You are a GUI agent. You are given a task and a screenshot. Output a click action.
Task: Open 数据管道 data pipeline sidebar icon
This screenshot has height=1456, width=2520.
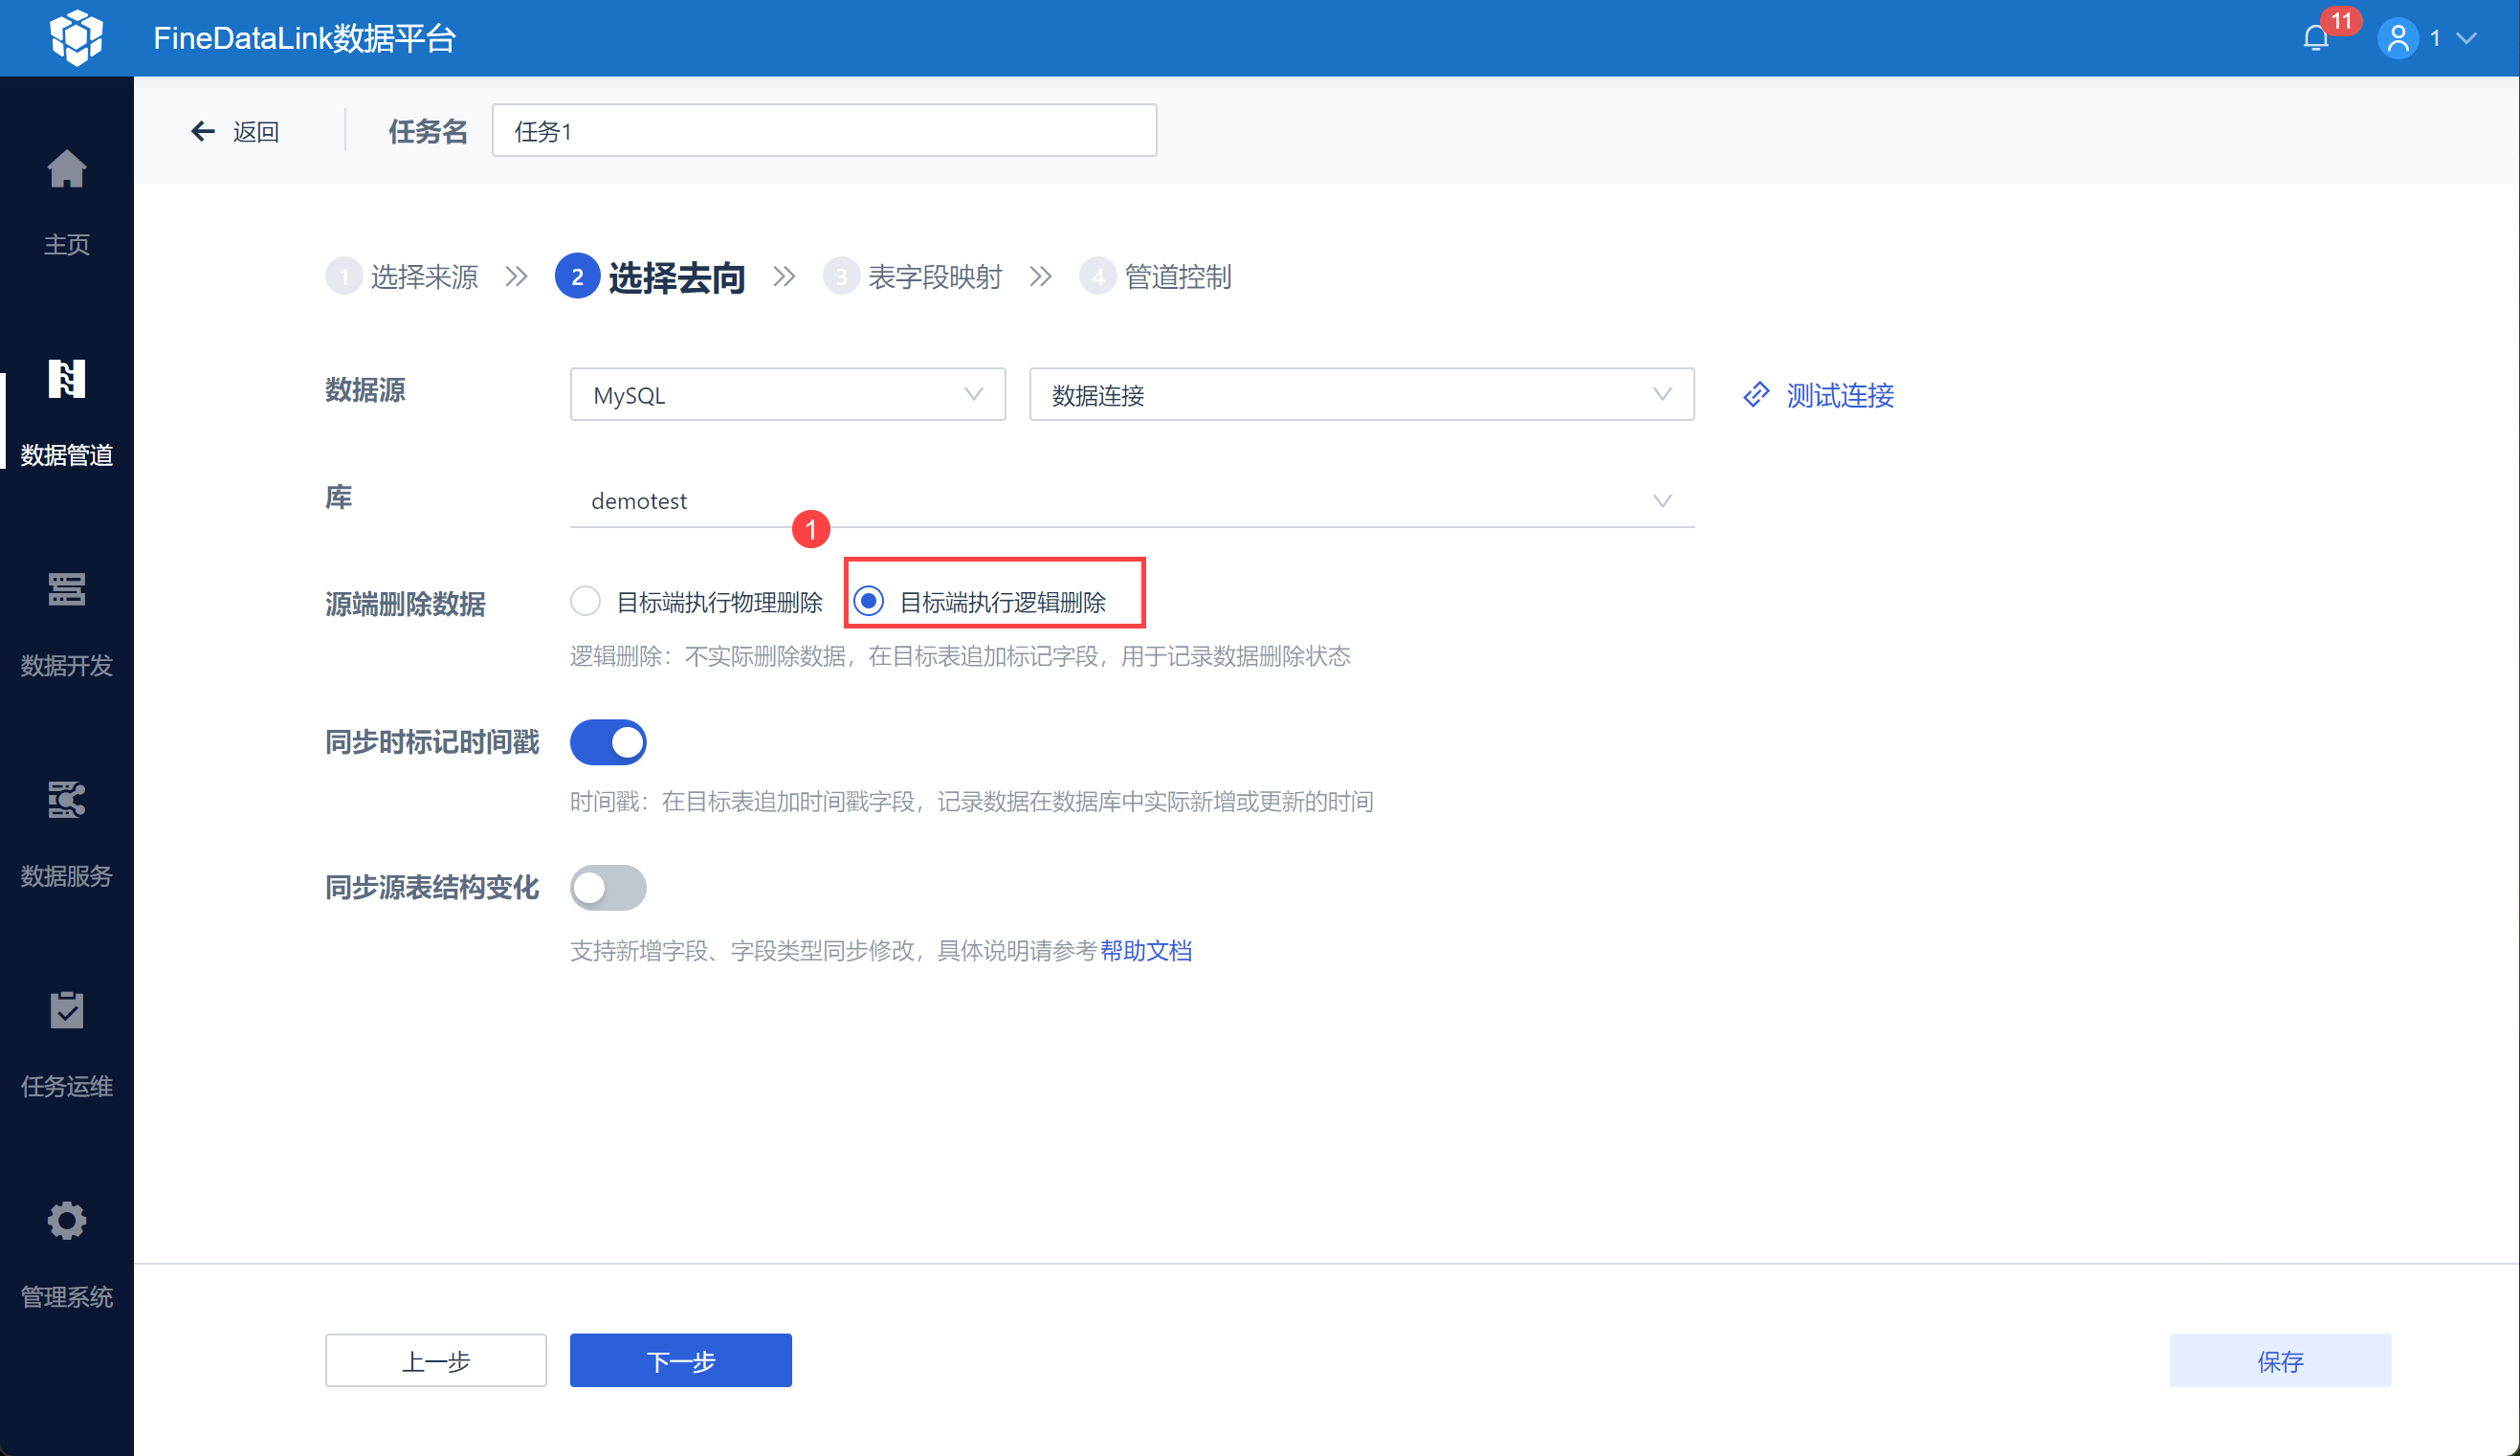tap(66, 380)
